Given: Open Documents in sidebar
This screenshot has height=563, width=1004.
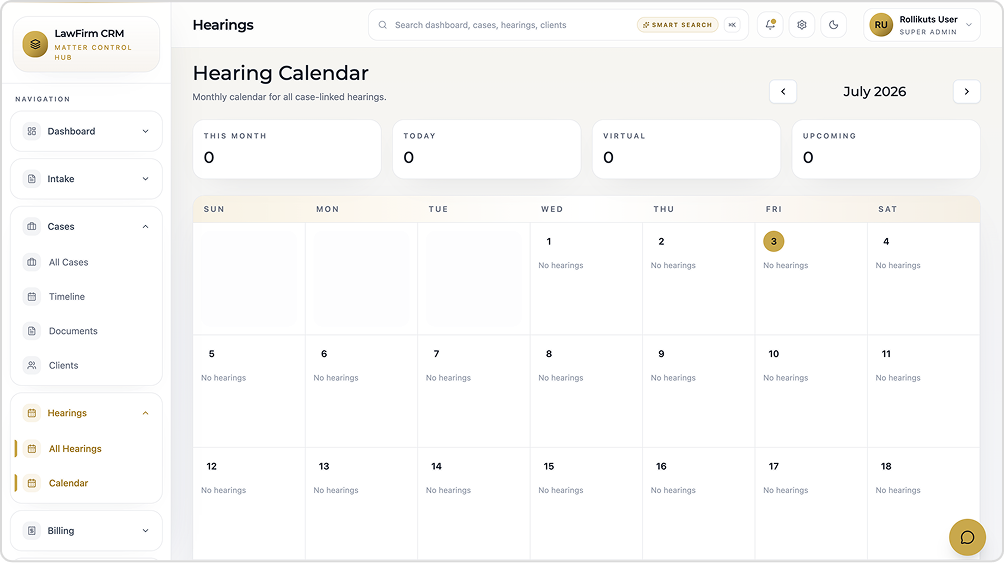Looking at the screenshot, I should point(73,331).
